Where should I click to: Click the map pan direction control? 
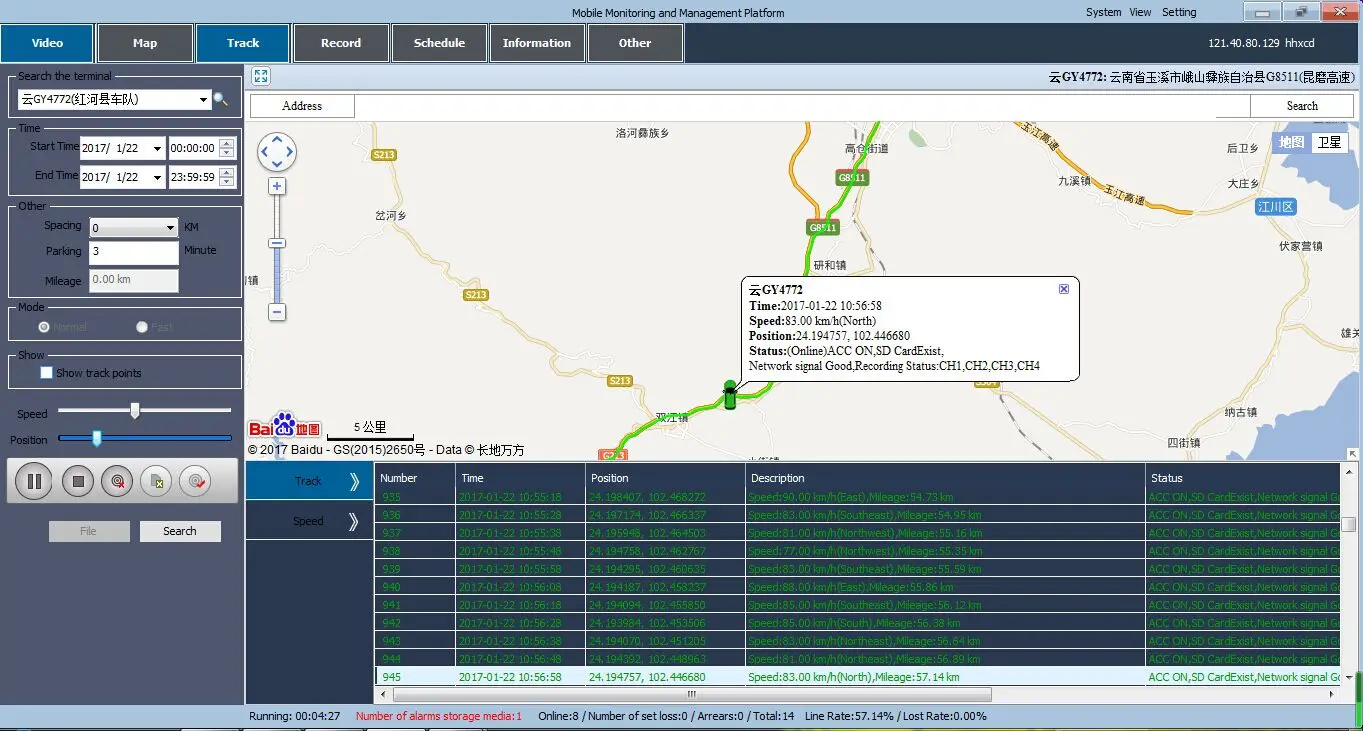[277, 152]
